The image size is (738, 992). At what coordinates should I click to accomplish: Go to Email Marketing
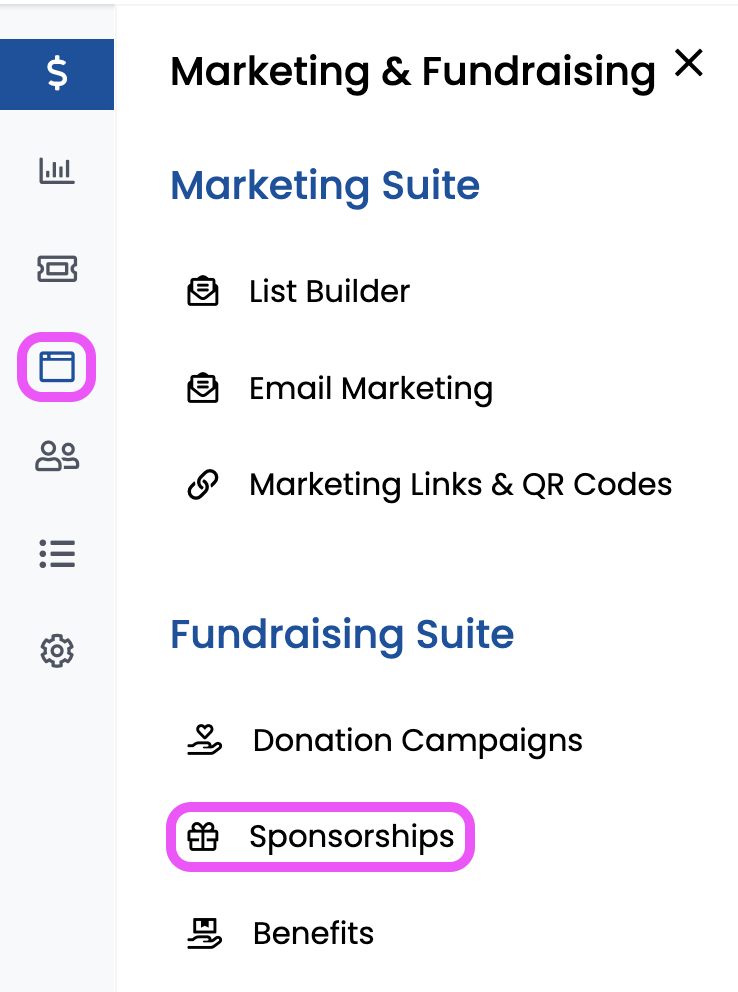tap(370, 388)
